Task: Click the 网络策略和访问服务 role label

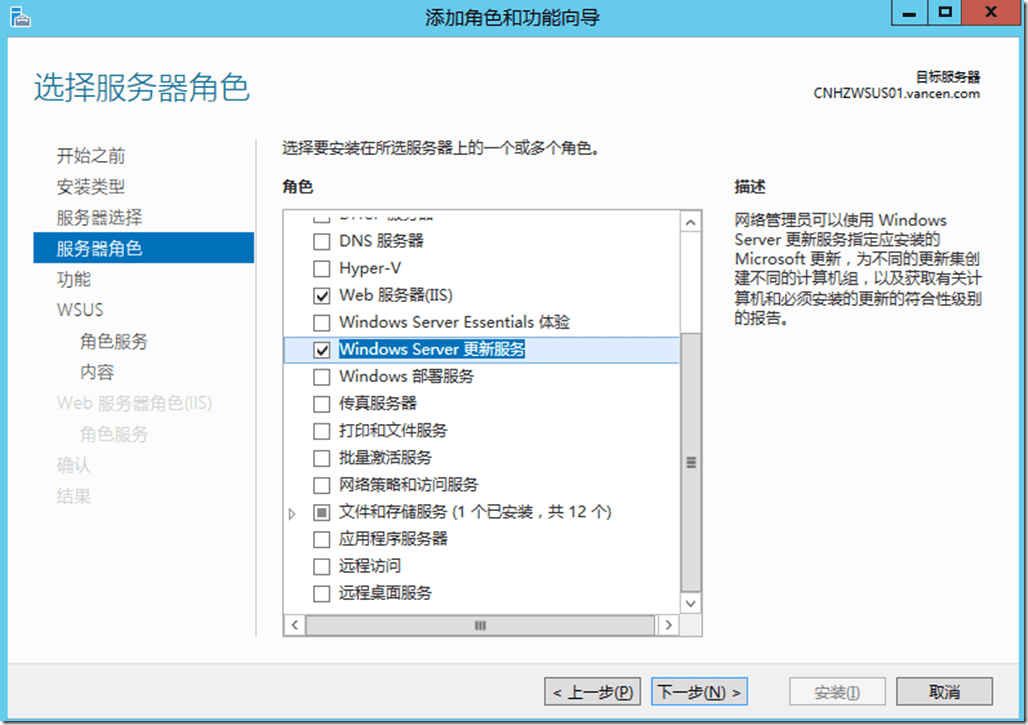Action: click(x=408, y=485)
